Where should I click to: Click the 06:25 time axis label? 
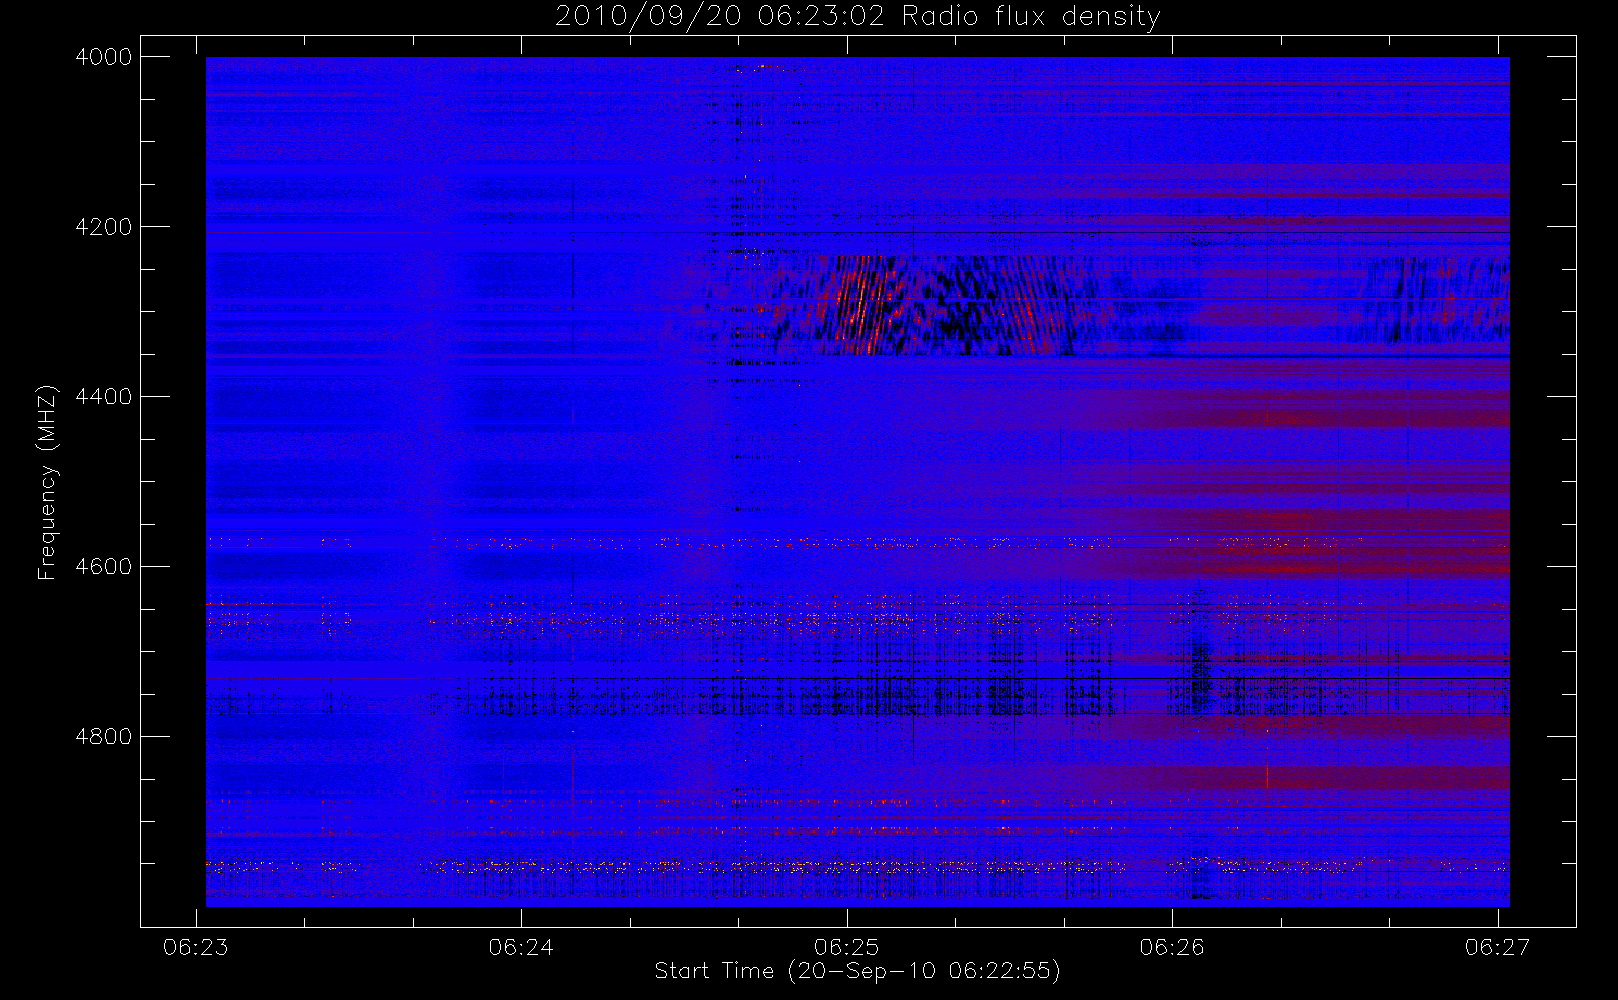tap(847, 947)
